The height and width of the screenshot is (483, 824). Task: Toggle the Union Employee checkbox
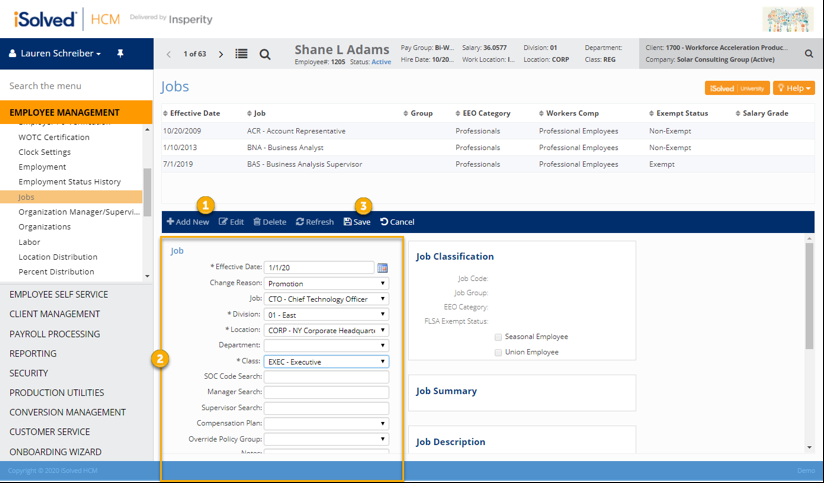click(498, 353)
